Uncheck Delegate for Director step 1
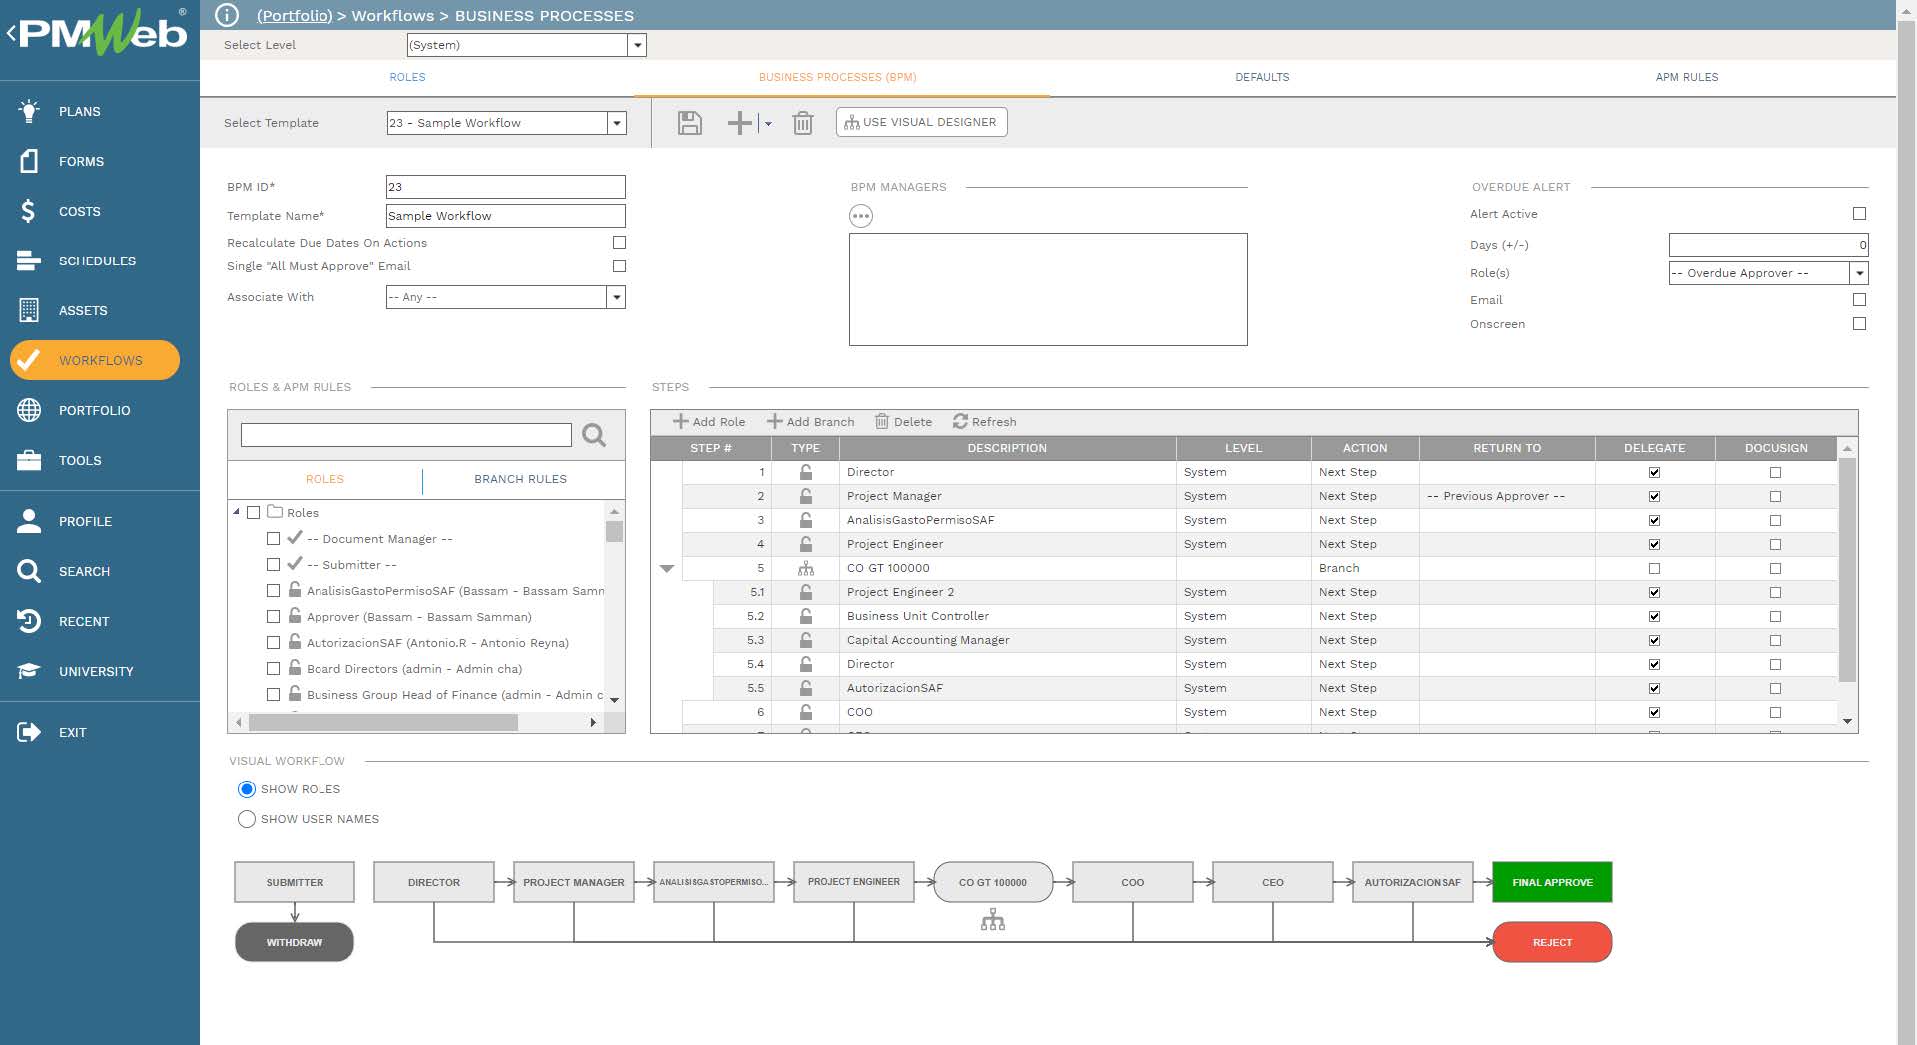The width and height of the screenshot is (1917, 1045). point(1654,472)
